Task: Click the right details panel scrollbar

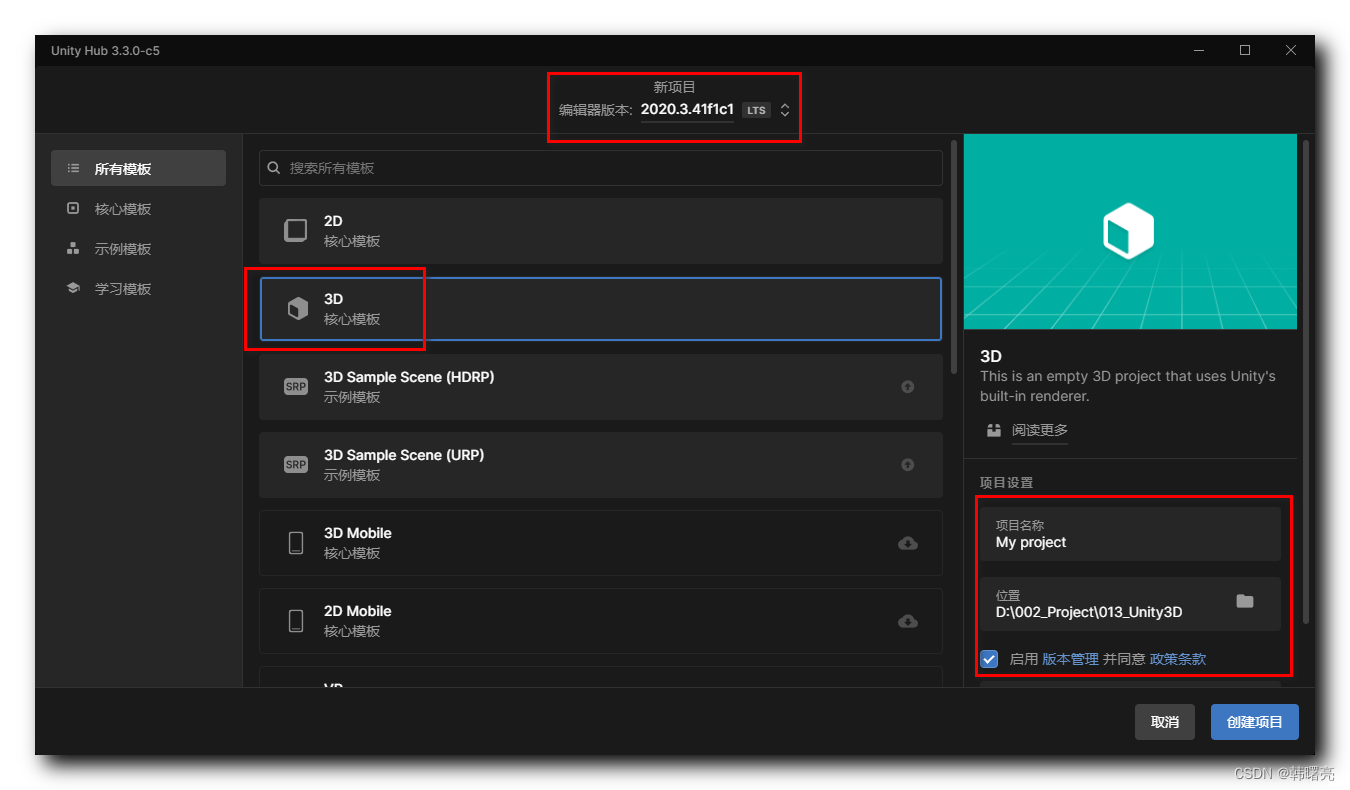Action: 1306,380
